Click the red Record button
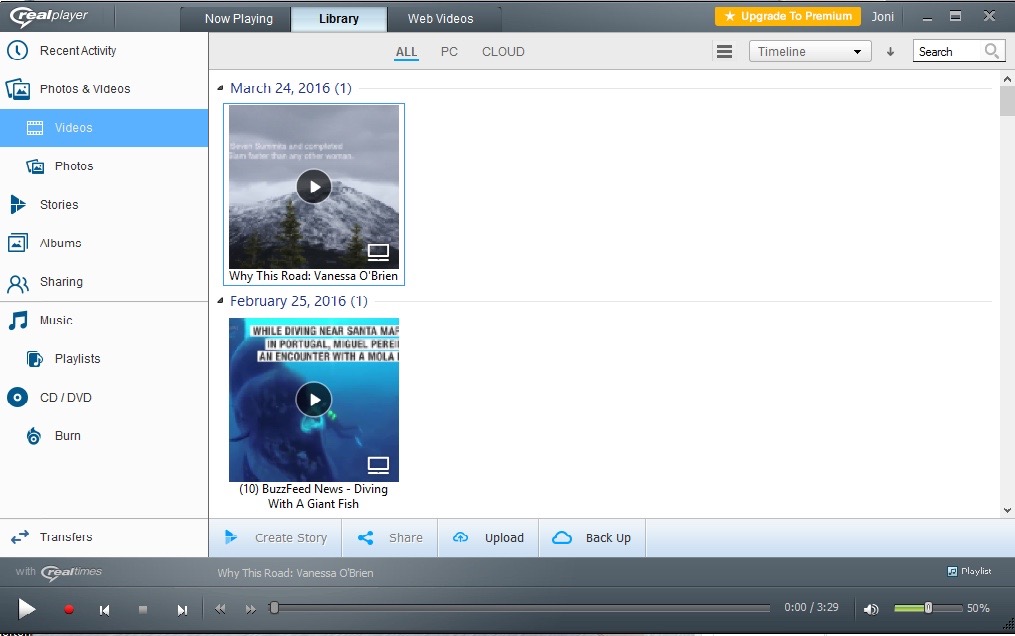 69,609
